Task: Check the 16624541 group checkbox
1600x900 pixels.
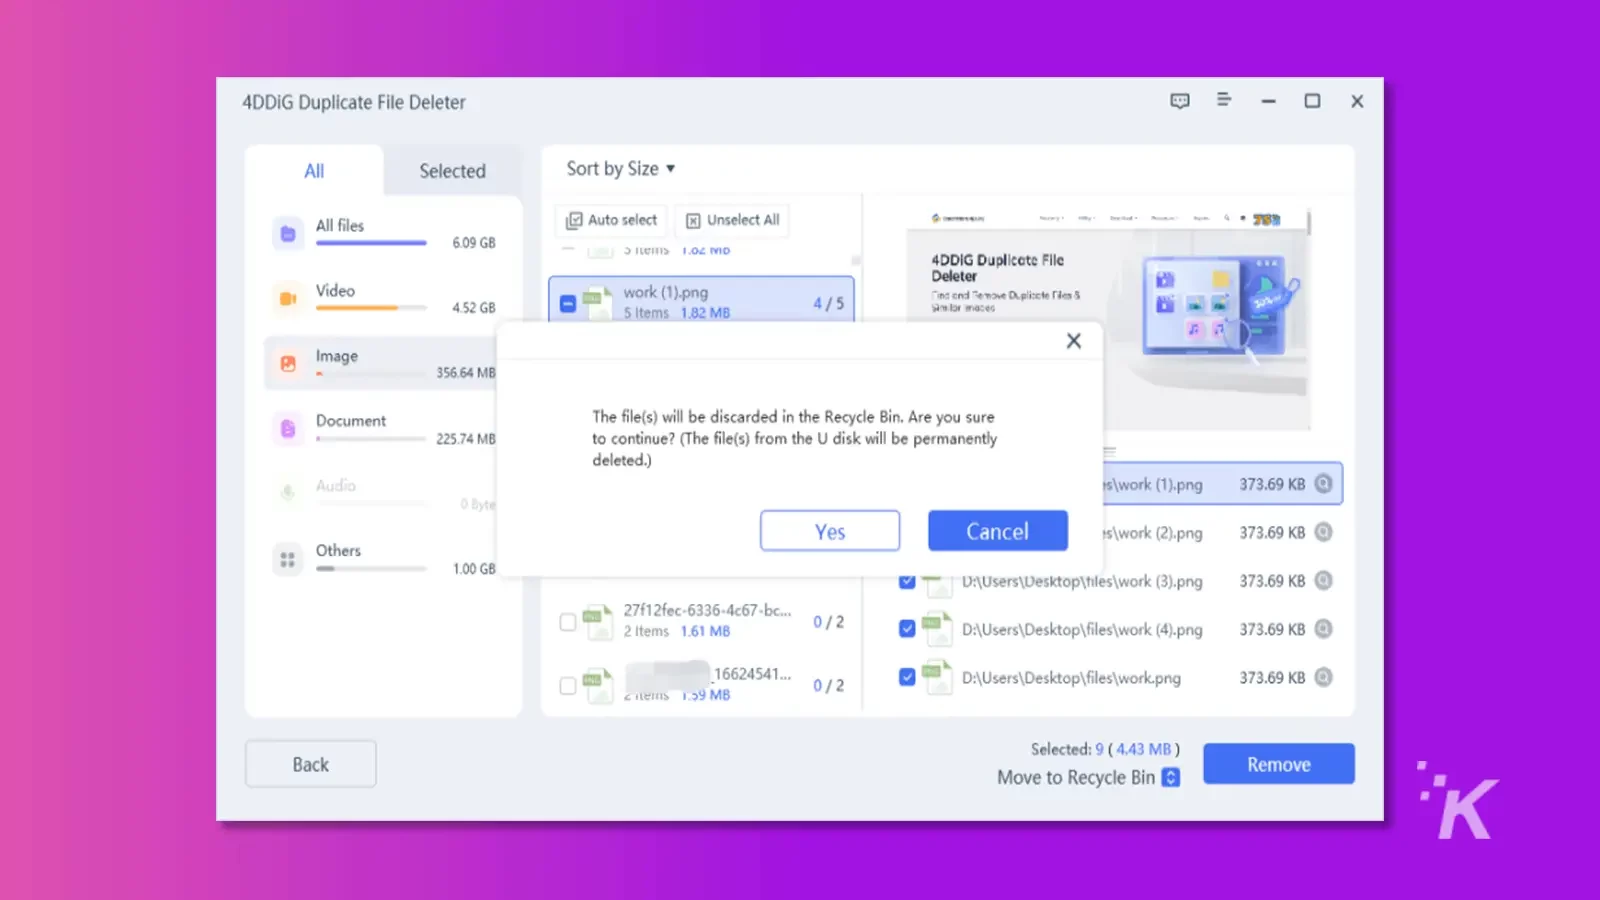Action: point(568,686)
